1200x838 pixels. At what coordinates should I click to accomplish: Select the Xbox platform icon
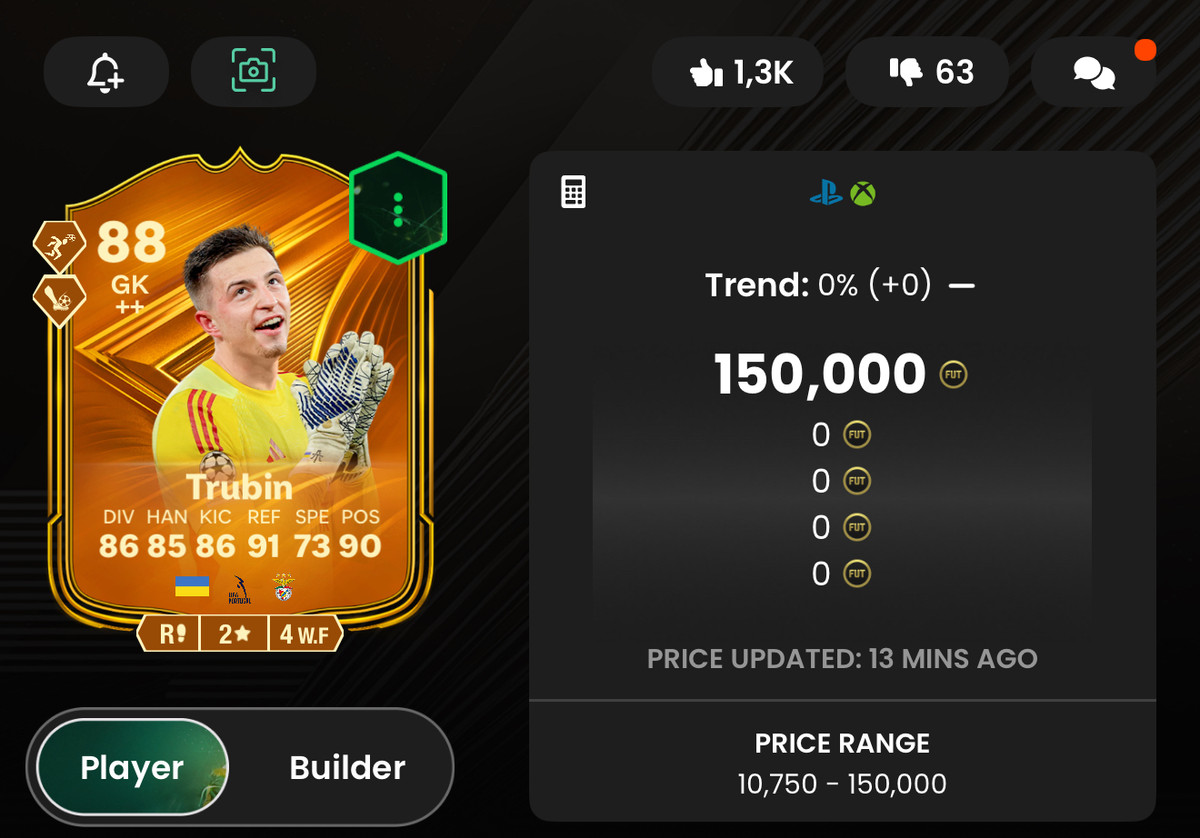(x=863, y=193)
